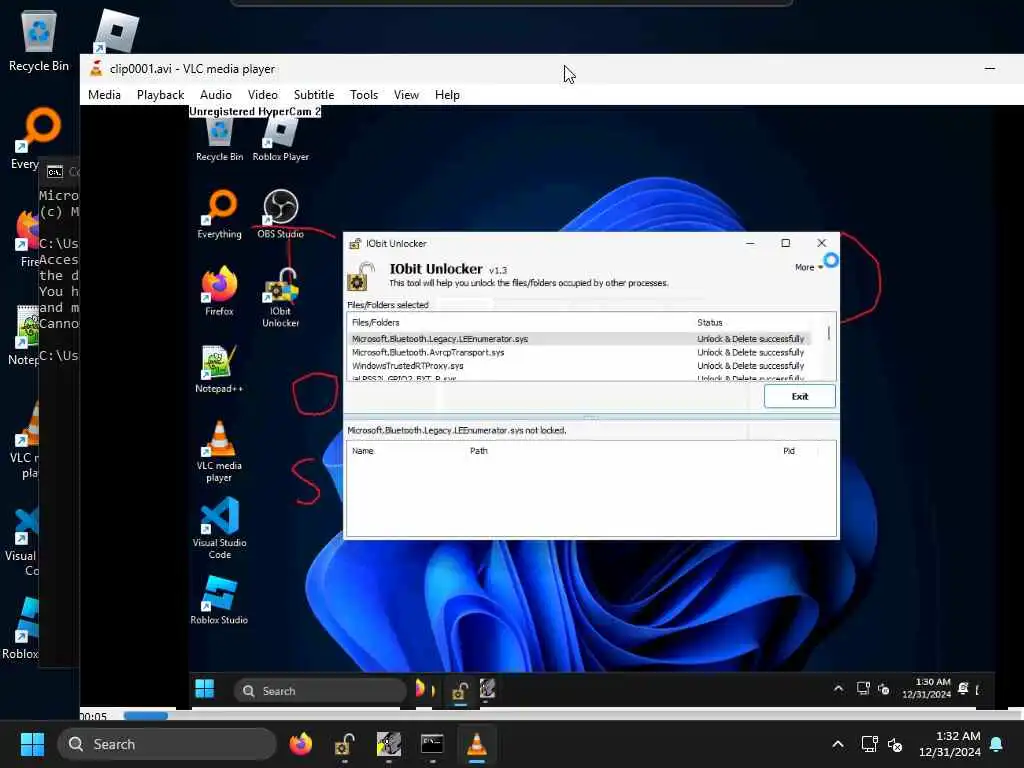Image resolution: width=1024 pixels, height=768 pixels.
Task: Switch to IObit Unlocker on the real taskbar
Action: pyautogui.click(x=344, y=744)
